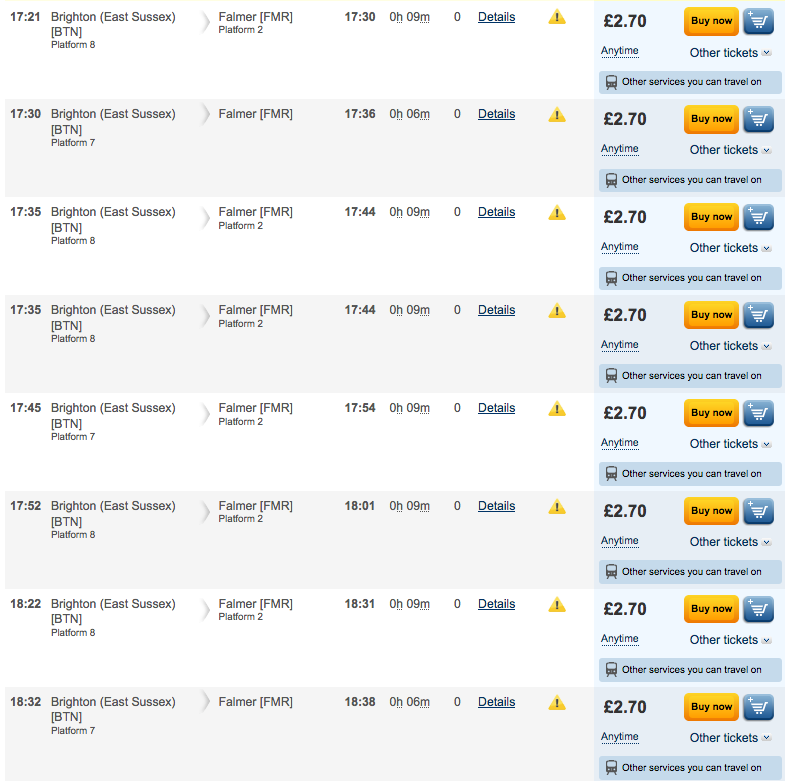785x781 pixels.
Task: Add the 18:22 train to basket
Action: (x=758, y=609)
